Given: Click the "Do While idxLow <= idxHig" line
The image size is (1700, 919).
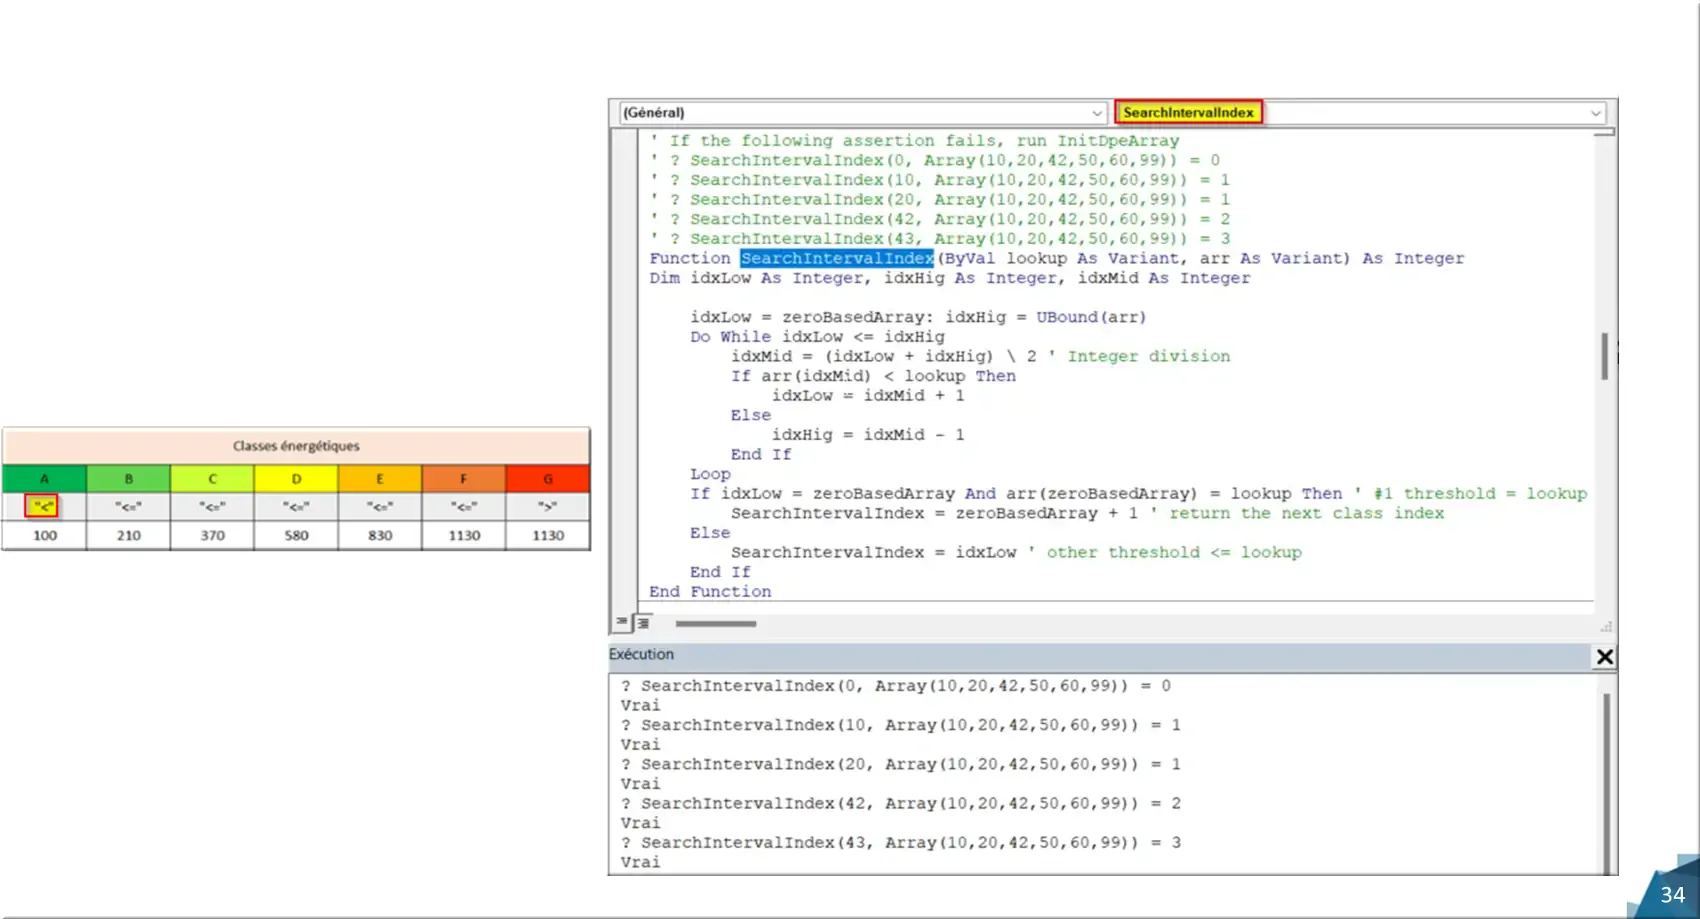Looking at the screenshot, I should pyautogui.click(x=817, y=337).
